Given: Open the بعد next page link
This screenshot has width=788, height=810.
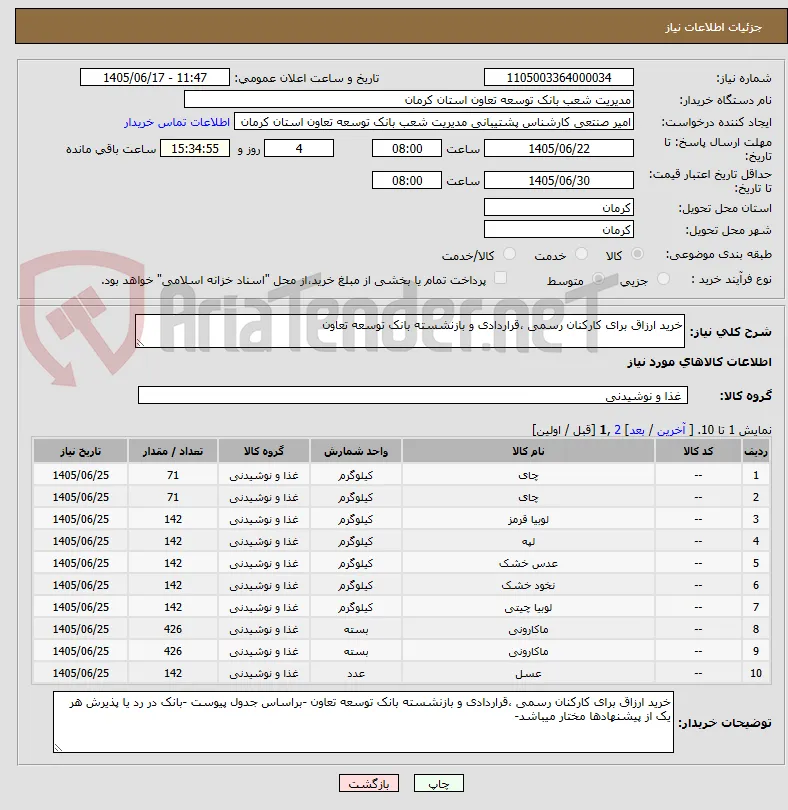Looking at the screenshot, I should (636, 430).
